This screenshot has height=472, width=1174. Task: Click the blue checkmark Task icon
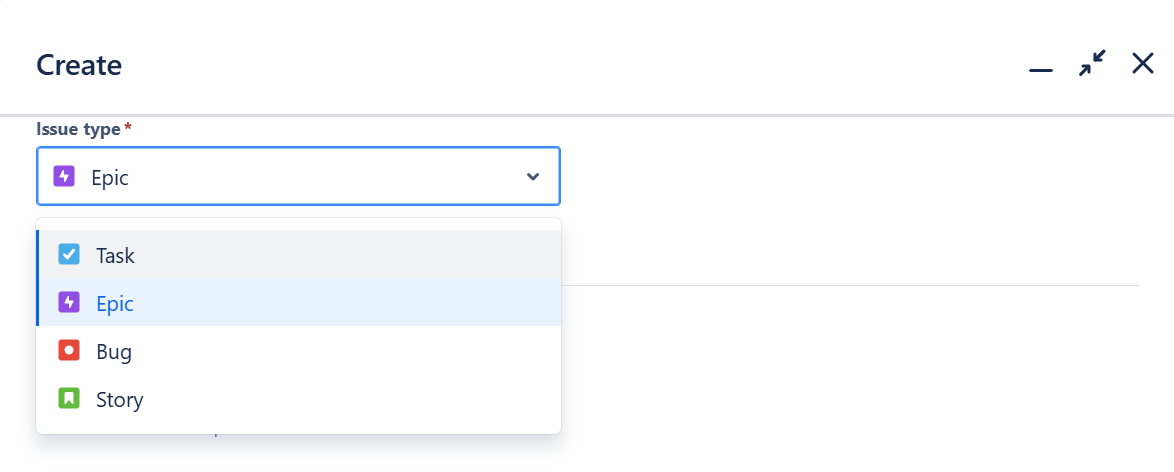(69, 255)
